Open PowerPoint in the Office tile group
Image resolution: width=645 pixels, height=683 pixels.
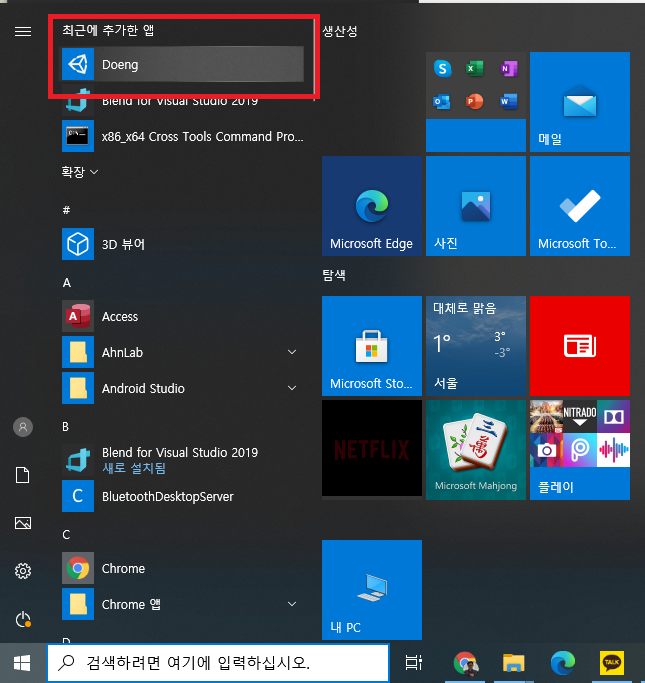pyautogui.click(x=475, y=102)
